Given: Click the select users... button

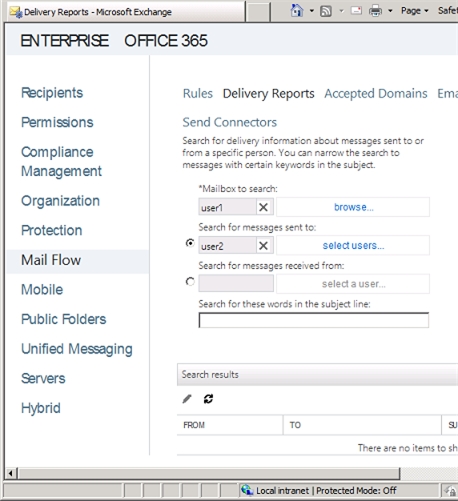Looking at the screenshot, I should tap(353, 245).
